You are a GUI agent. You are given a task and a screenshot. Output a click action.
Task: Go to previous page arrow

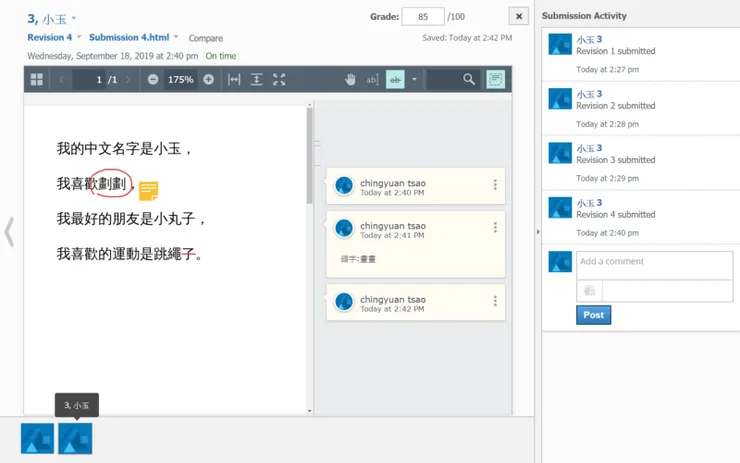[x=61, y=79]
